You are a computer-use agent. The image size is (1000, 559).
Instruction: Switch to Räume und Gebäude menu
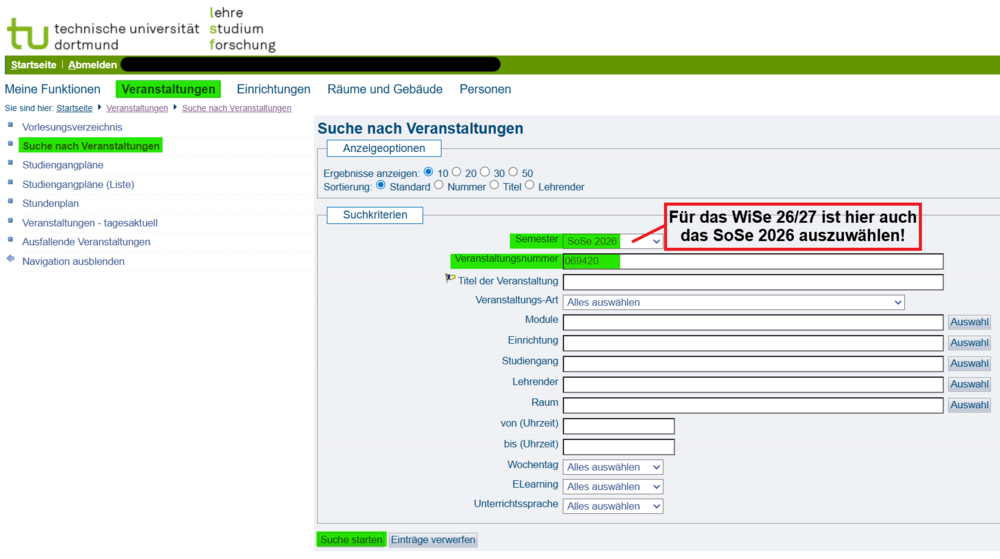coord(385,89)
